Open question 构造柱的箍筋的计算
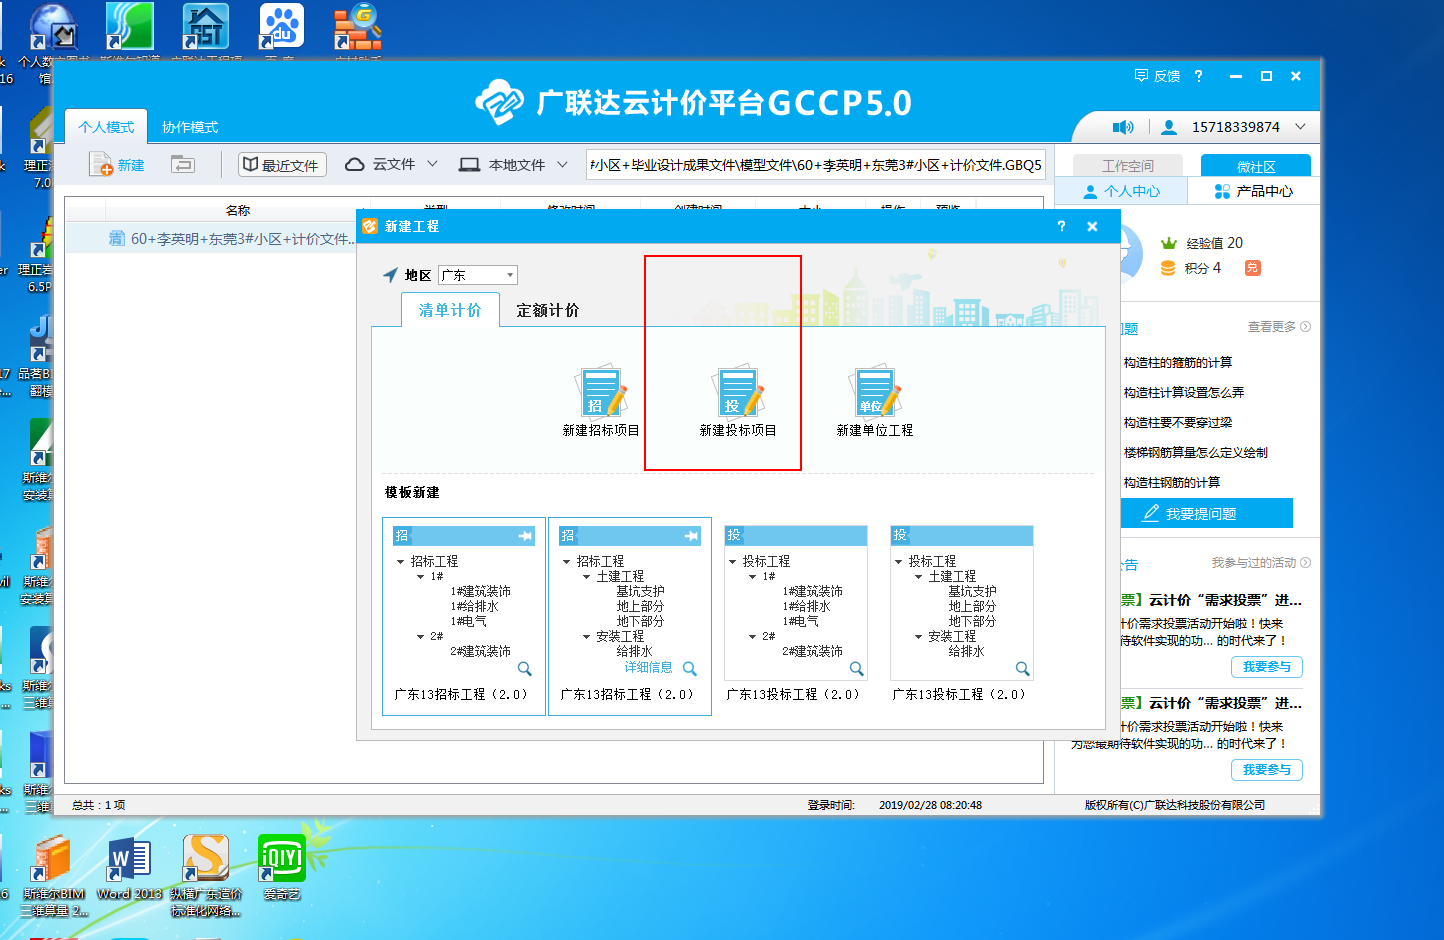This screenshot has height=940, width=1444. coord(1178,362)
